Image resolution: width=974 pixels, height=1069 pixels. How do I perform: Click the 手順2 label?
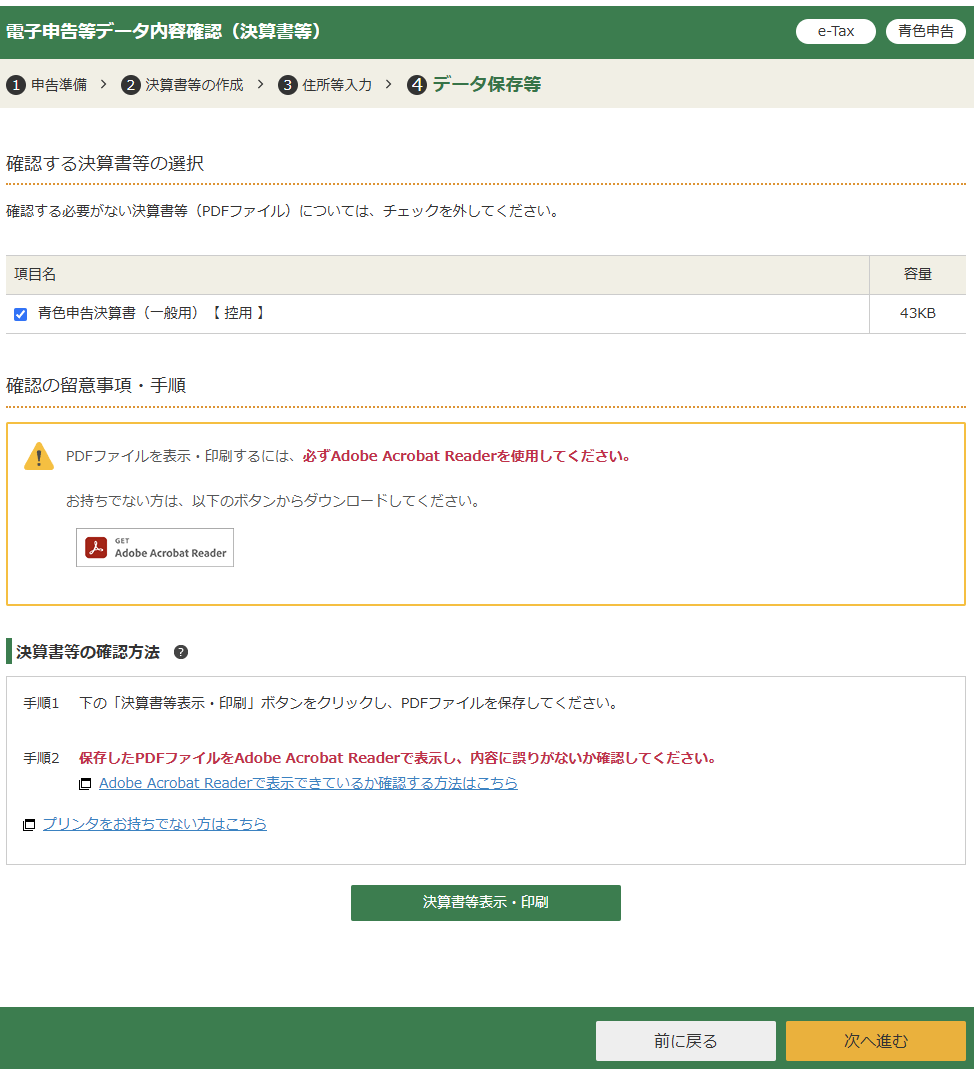click(42, 759)
